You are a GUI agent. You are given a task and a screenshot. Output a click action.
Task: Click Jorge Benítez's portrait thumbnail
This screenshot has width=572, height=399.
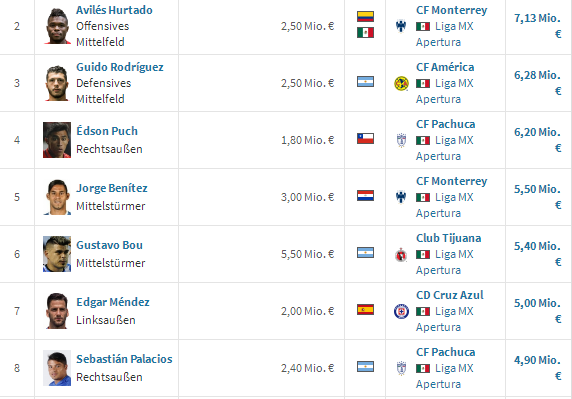tap(57, 197)
